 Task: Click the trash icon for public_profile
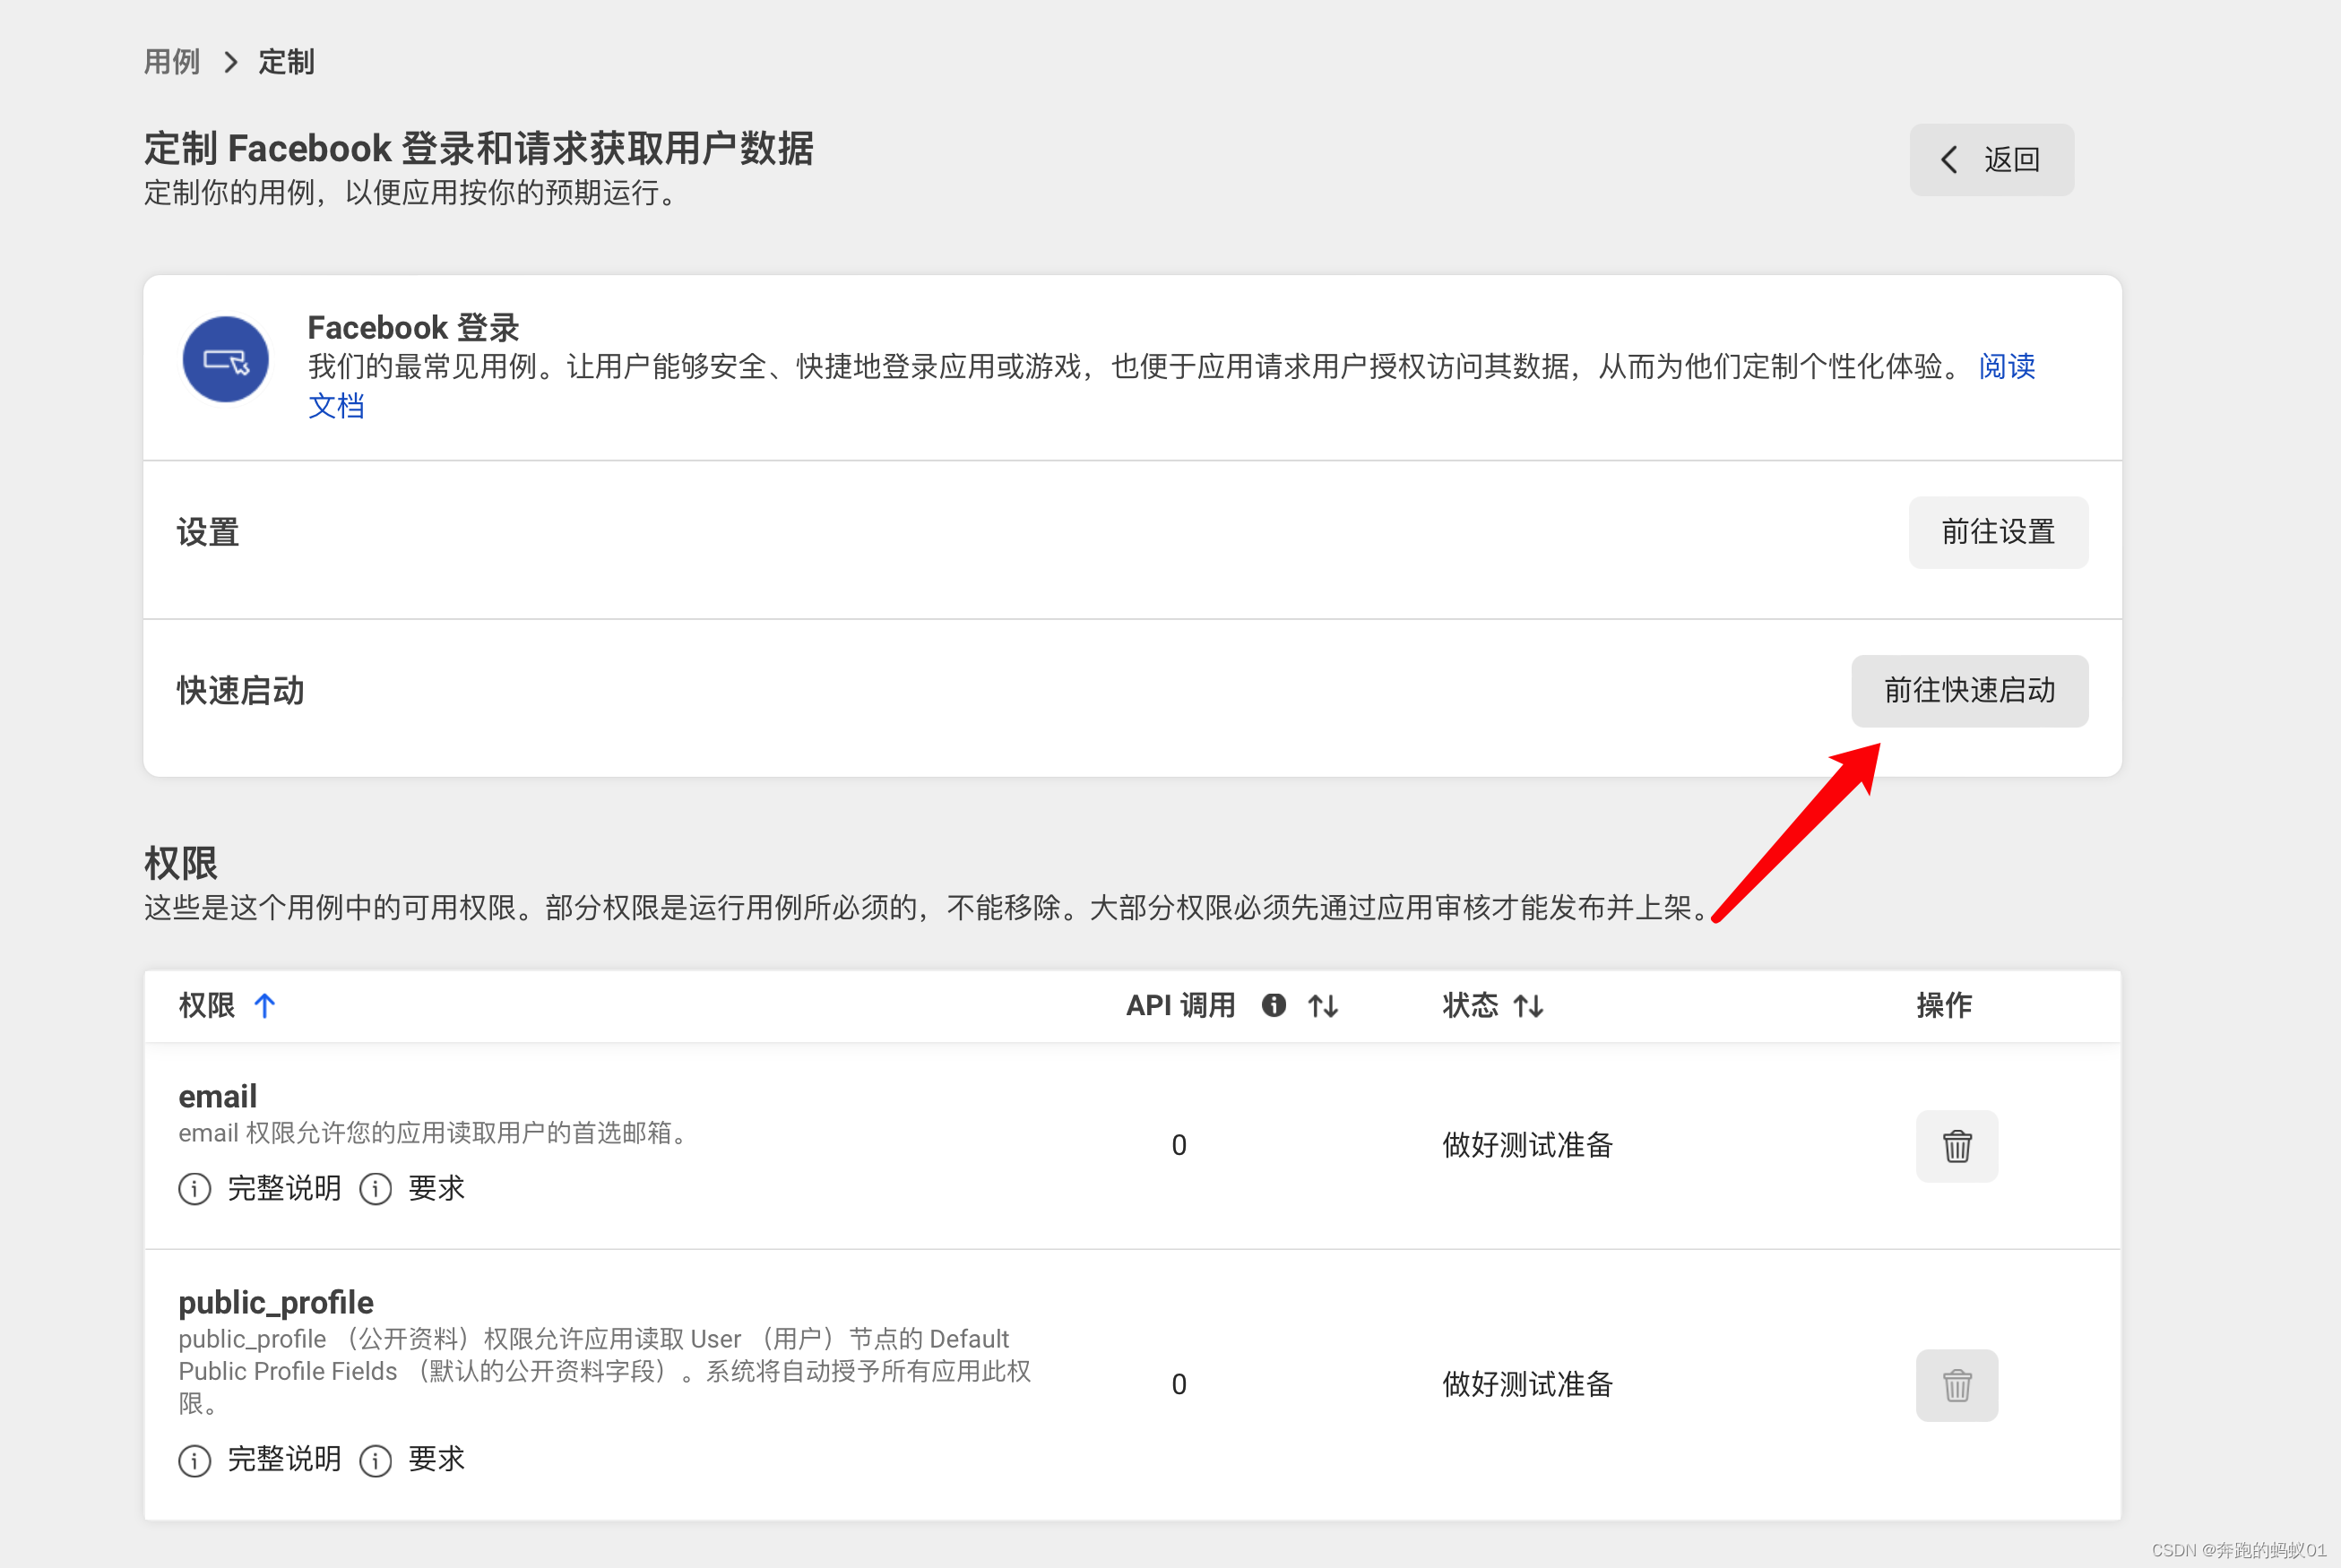tap(1956, 1385)
